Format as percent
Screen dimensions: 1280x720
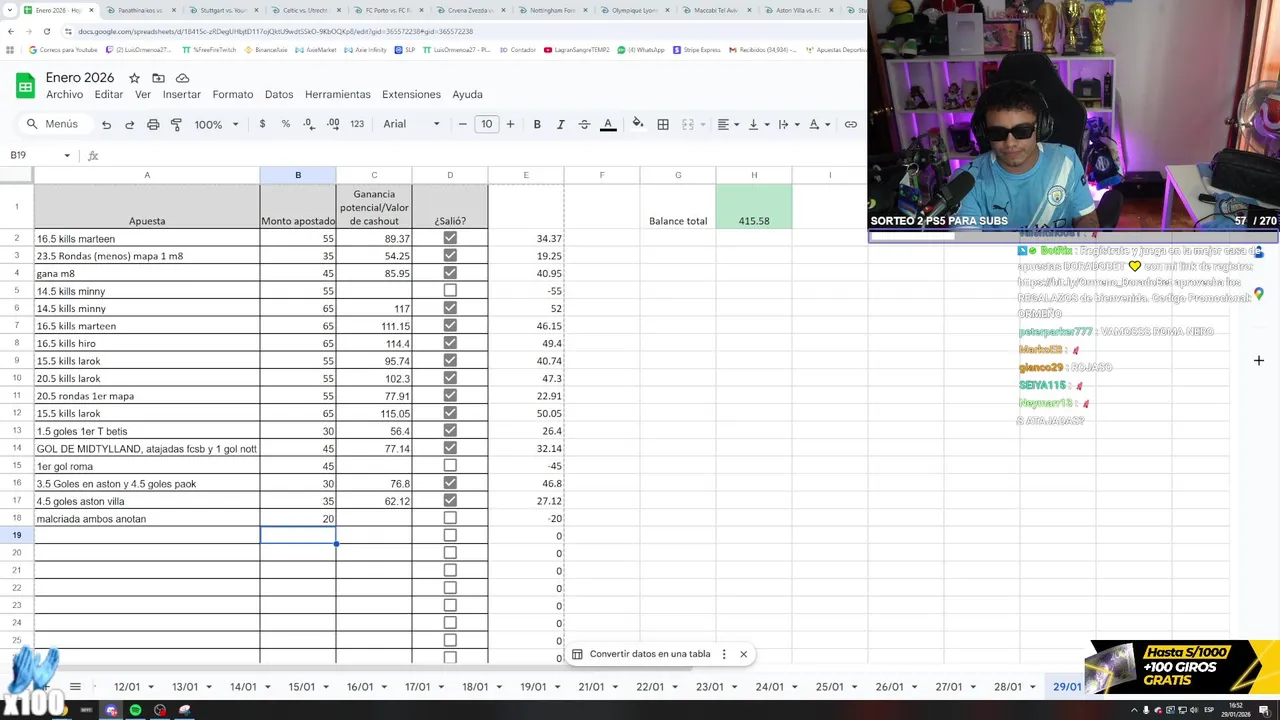286,124
